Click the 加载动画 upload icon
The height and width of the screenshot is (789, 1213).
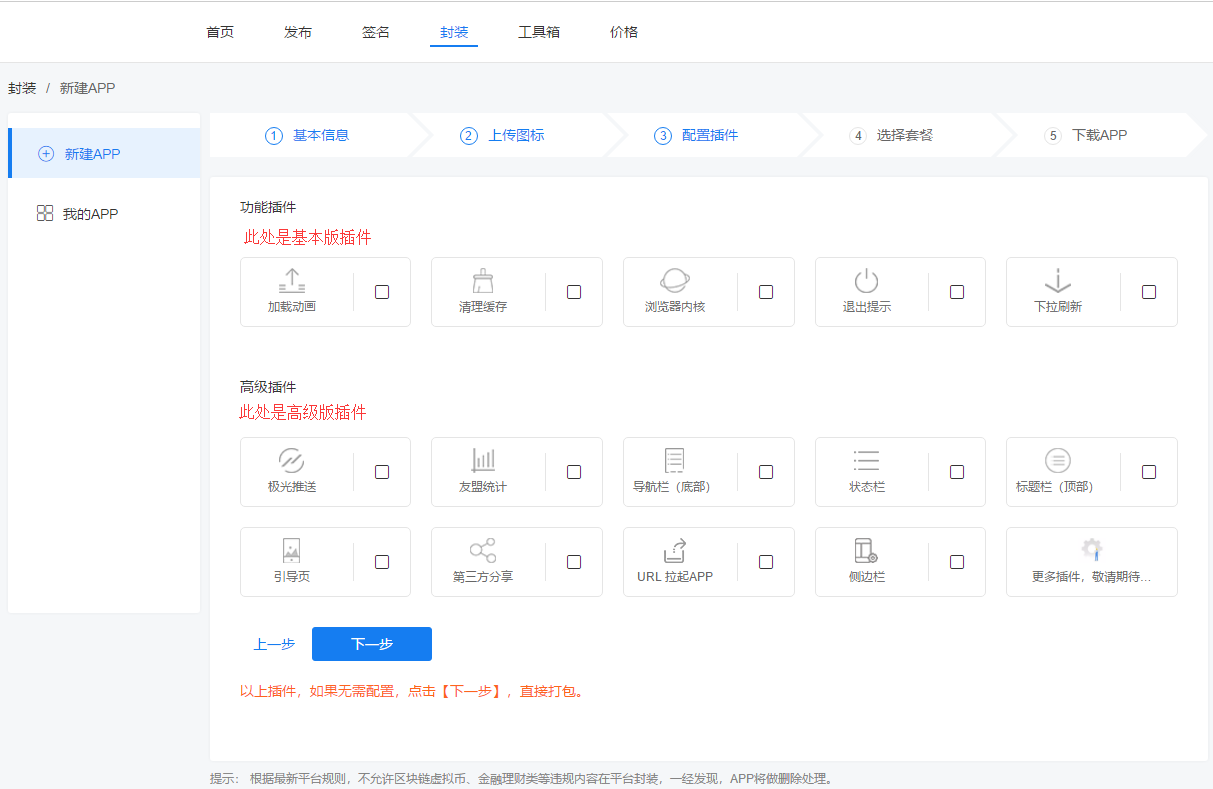pos(292,281)
